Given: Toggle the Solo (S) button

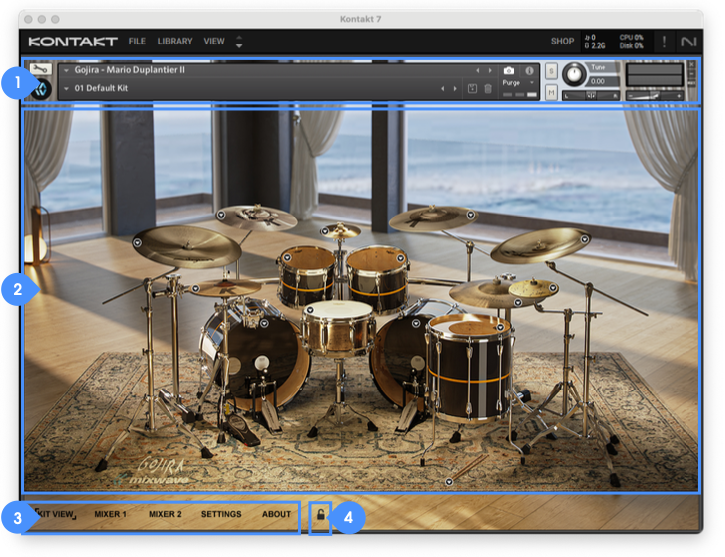Looking at the screenshot, I should [551, 72].
